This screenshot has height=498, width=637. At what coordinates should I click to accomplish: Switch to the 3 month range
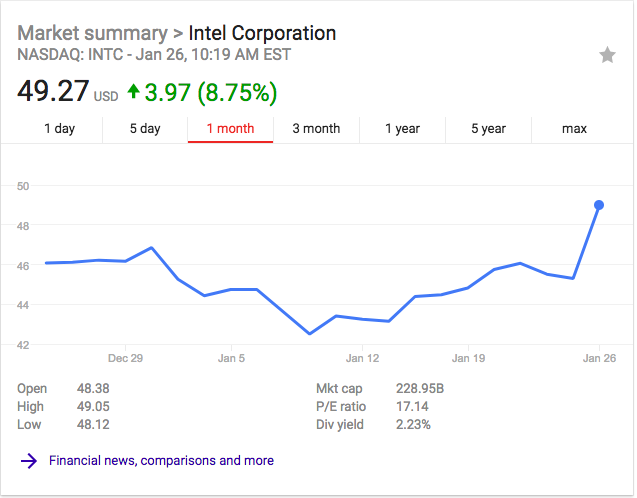pos(316,128)
